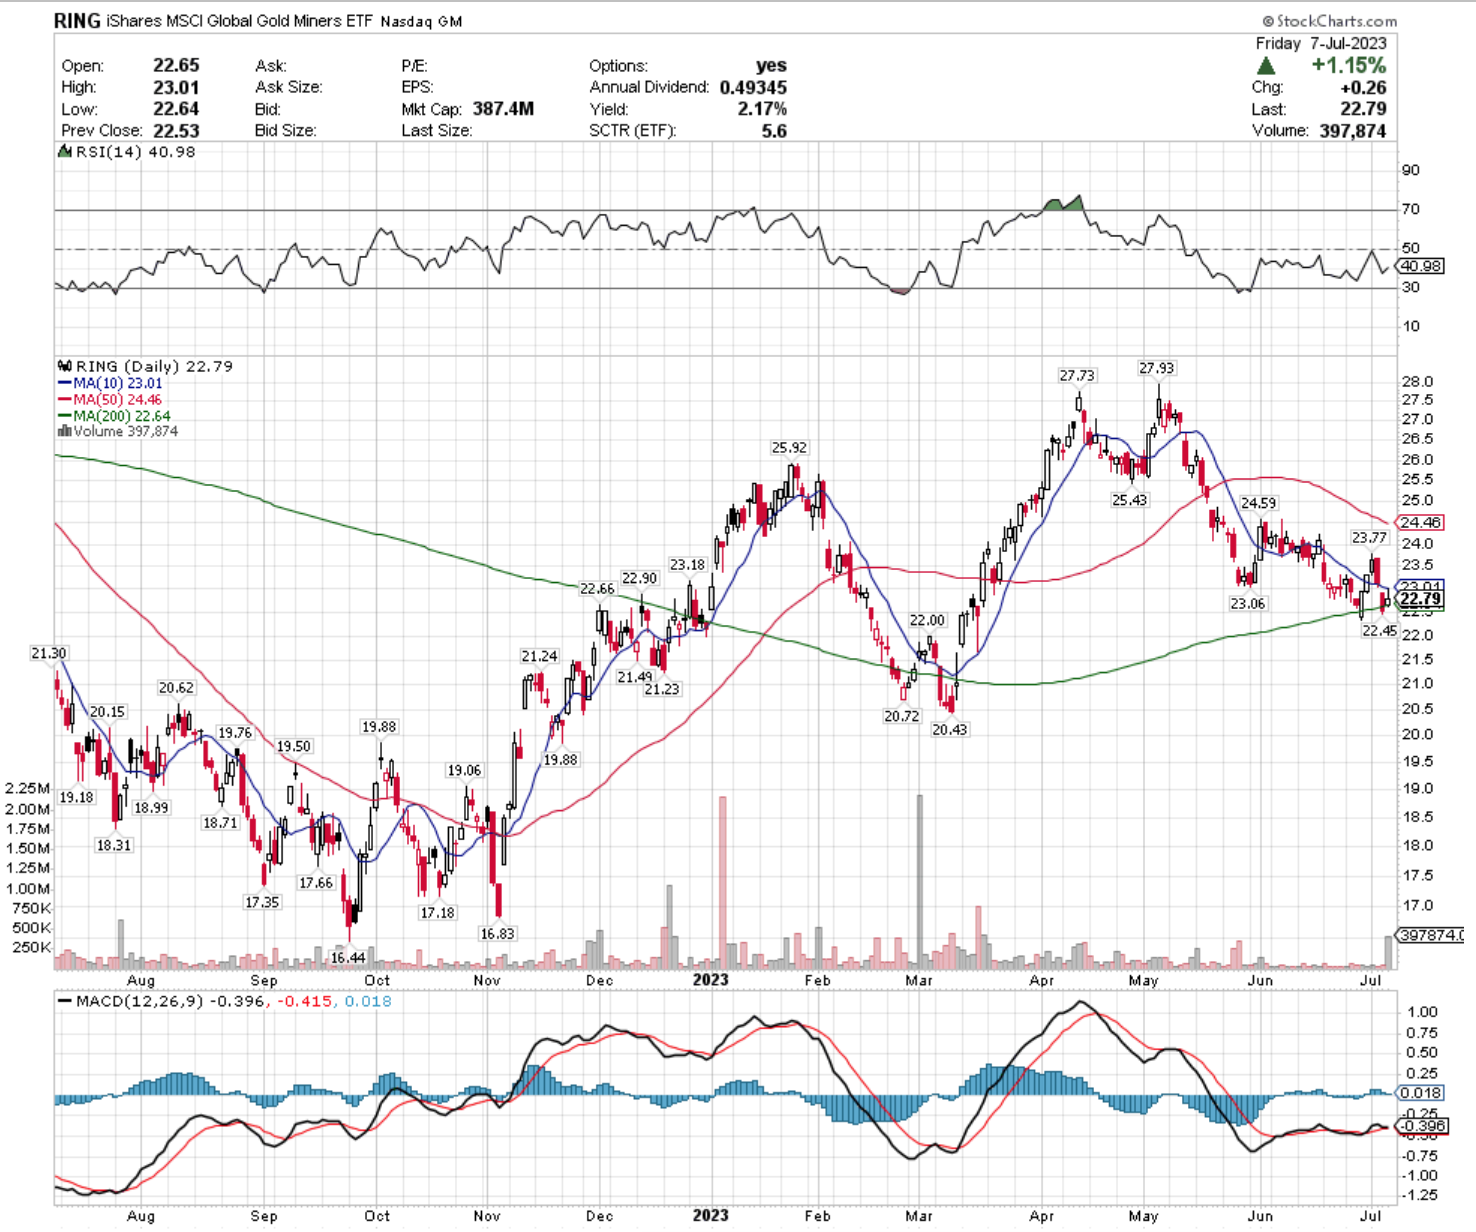Click the 27.73 peak price annotation
This screenshot has width=1476, height=1232.
[x=1077, y=375]
